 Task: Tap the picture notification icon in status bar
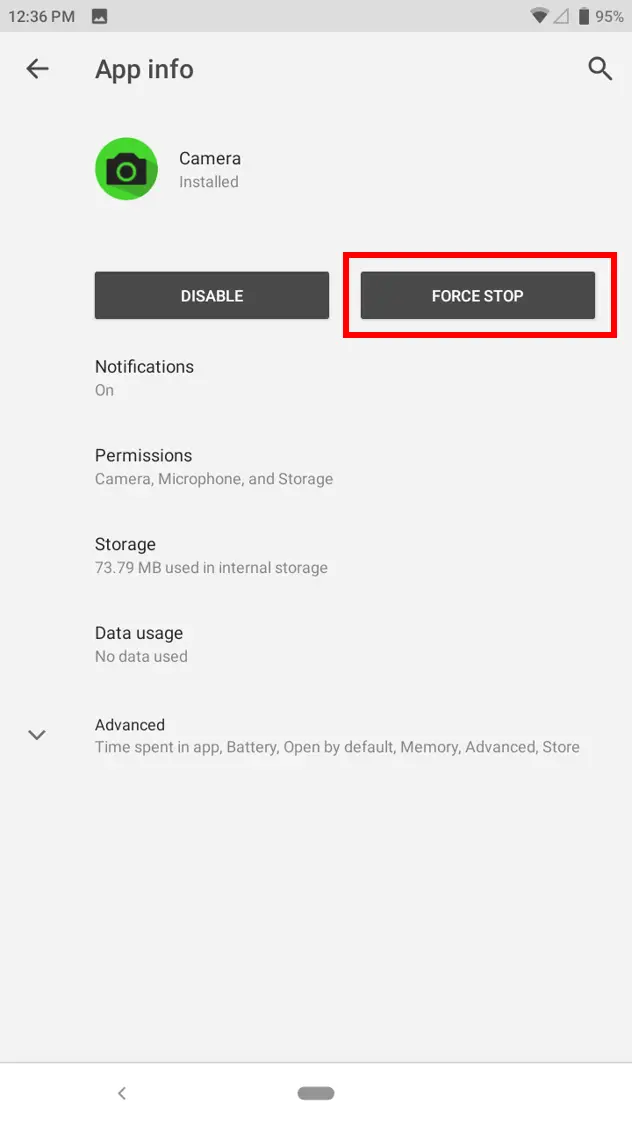coord(100,16)
